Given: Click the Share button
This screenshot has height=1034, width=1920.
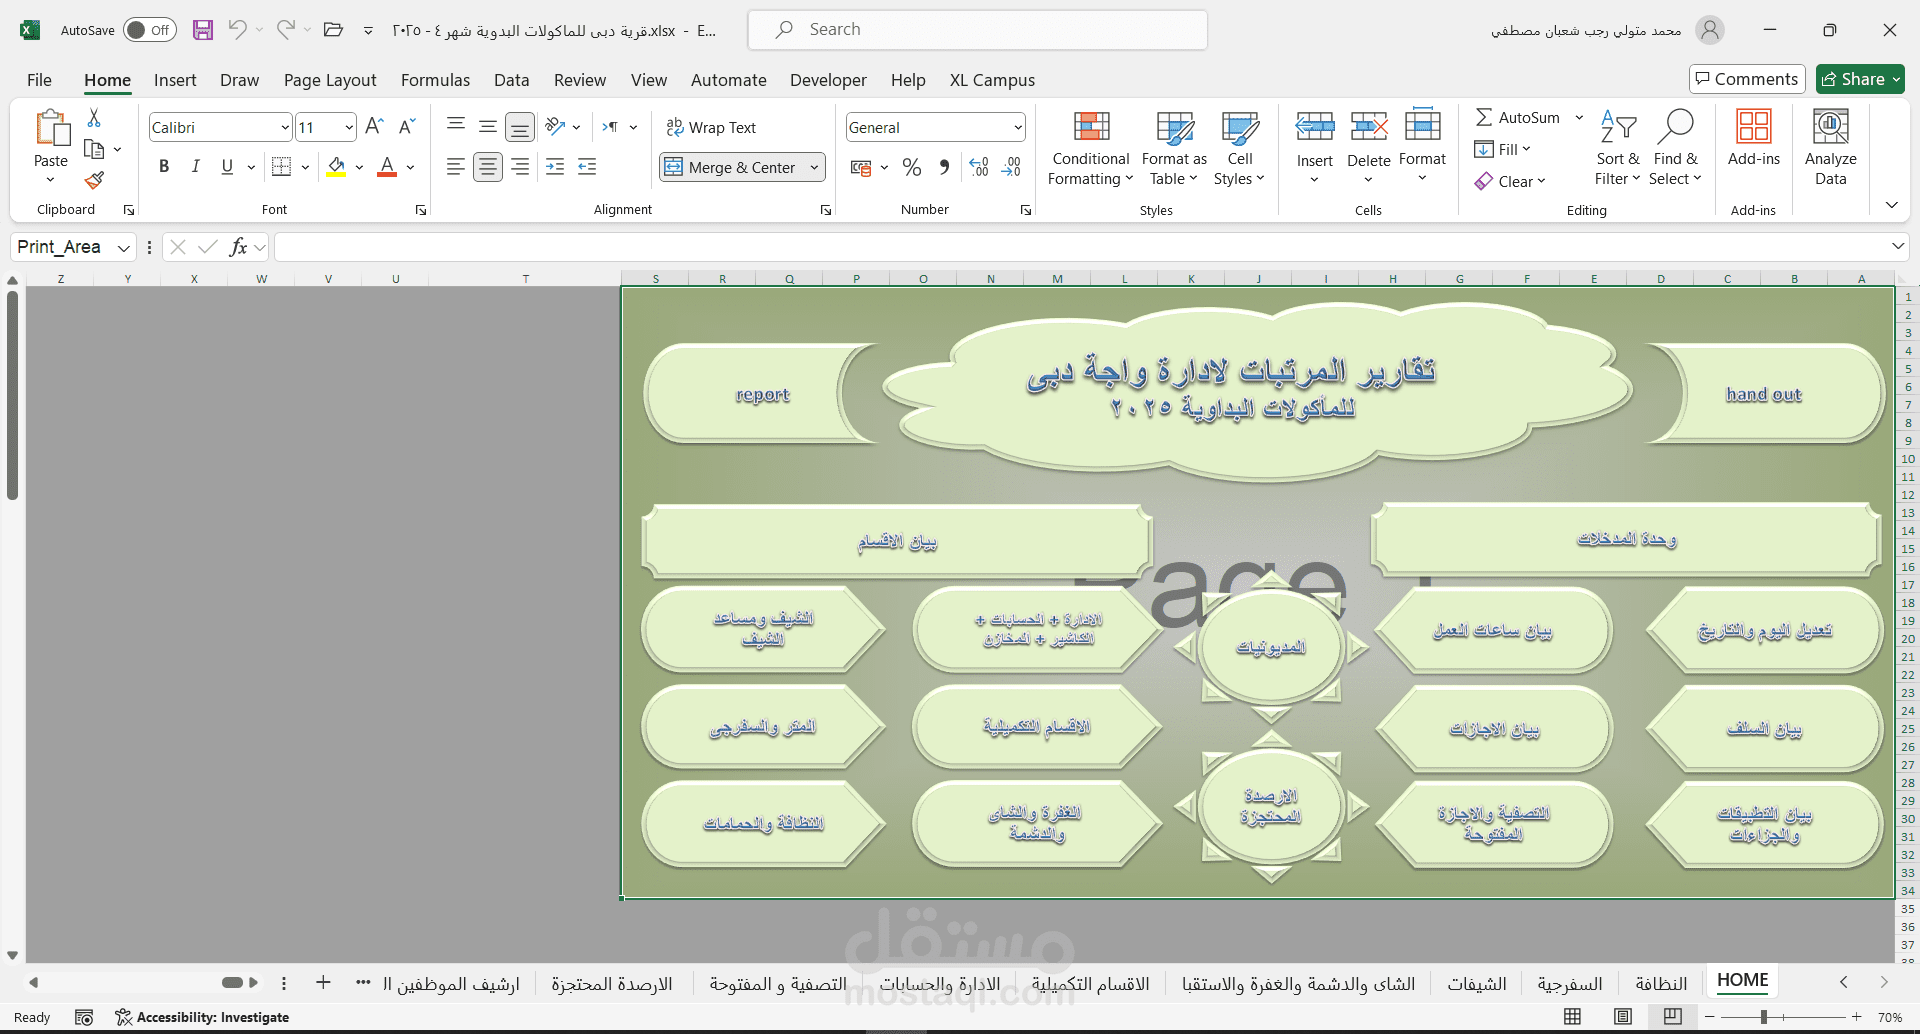Looking at the screenshot, I should [1859, 79].
